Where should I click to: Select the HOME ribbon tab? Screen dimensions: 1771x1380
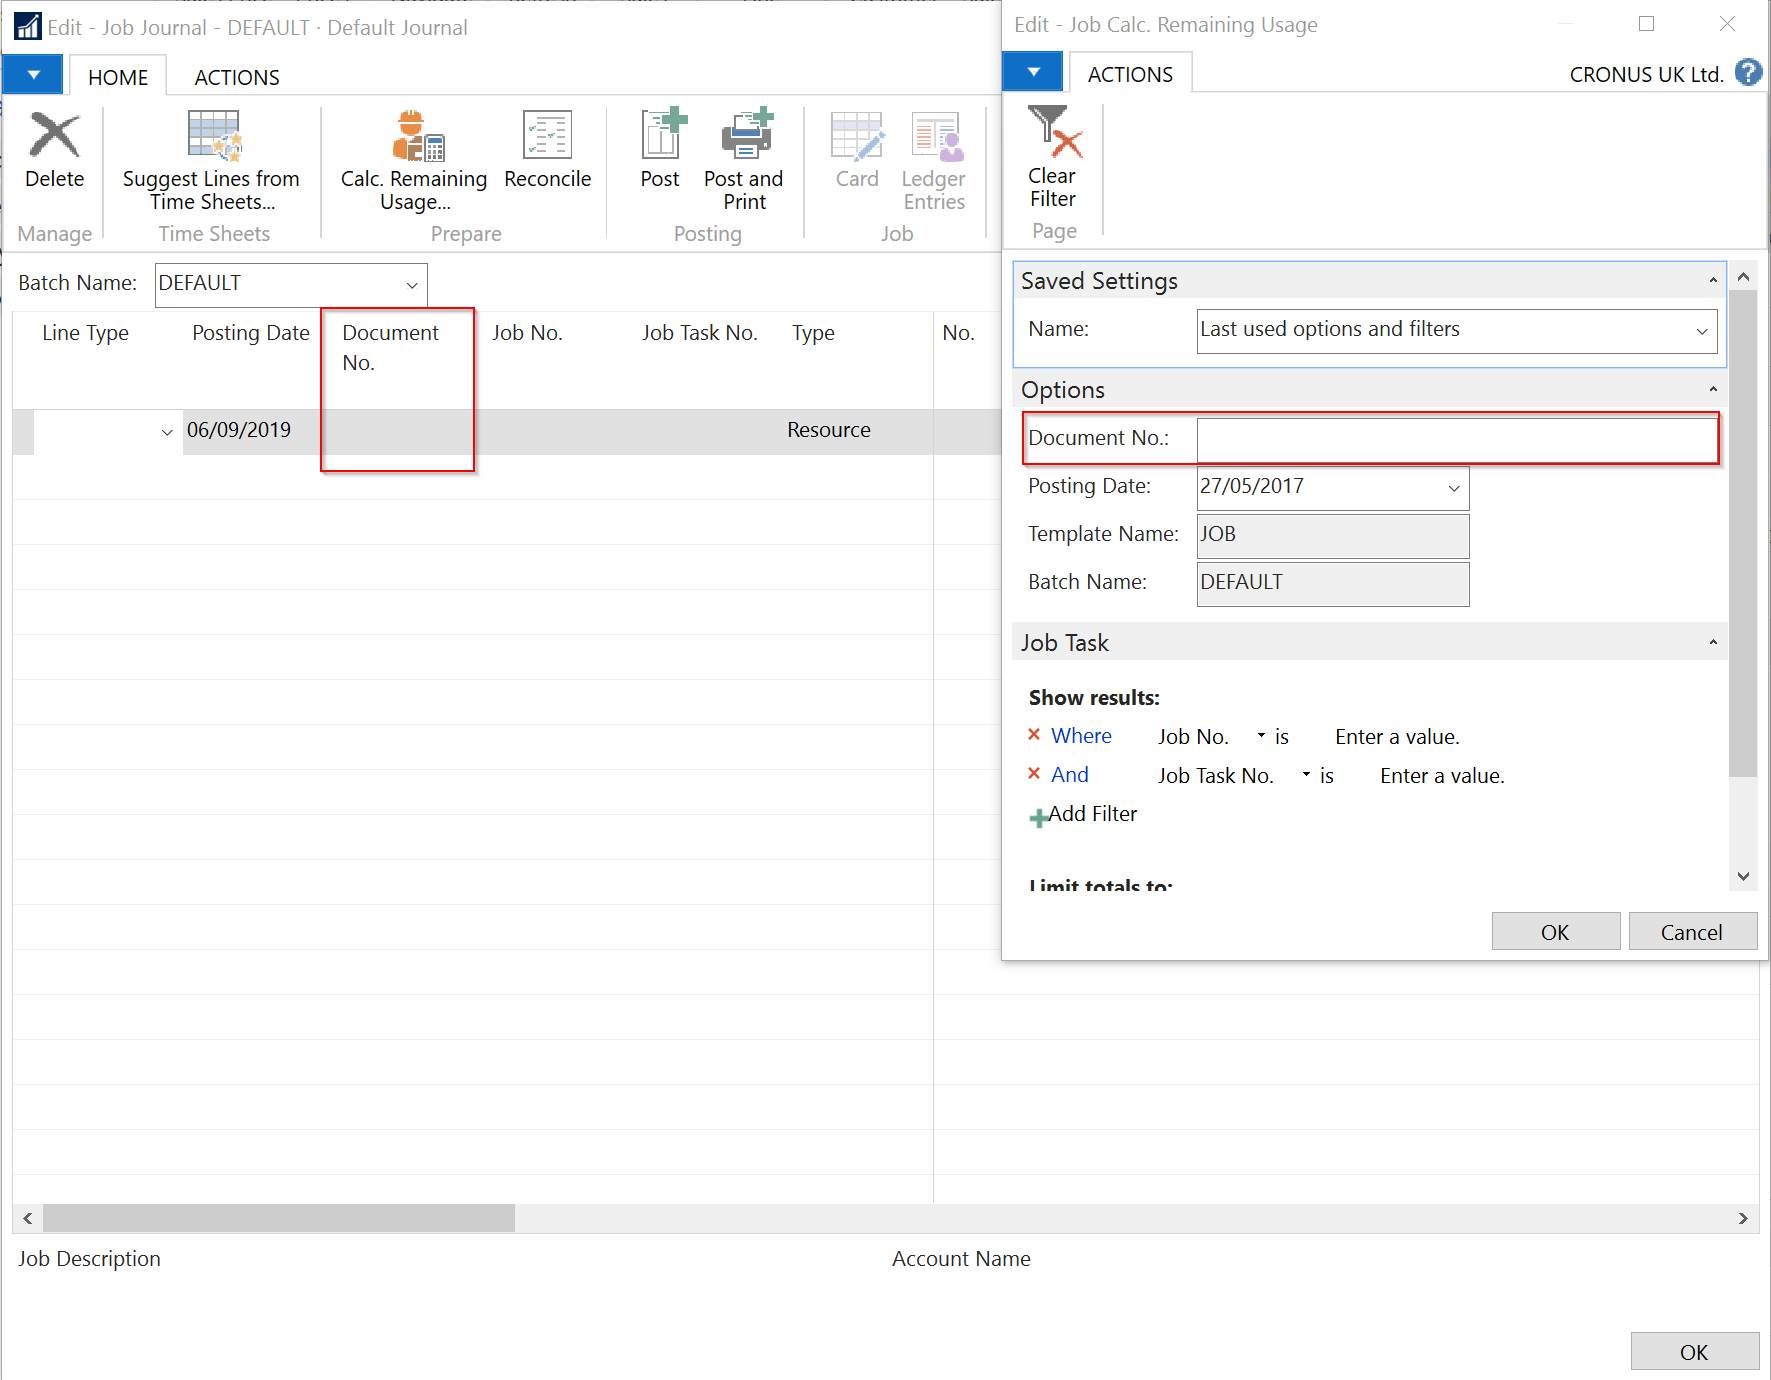pos(118,77)
